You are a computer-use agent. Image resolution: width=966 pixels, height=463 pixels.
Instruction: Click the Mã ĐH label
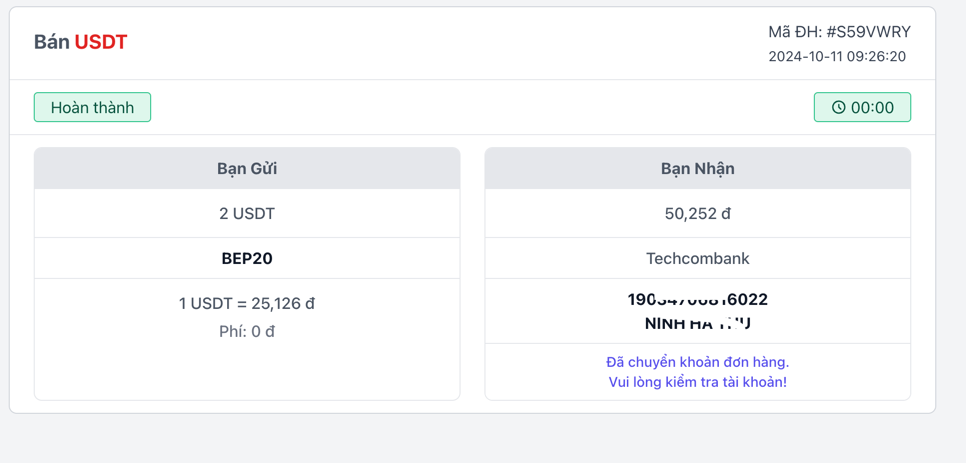[794, 32]
